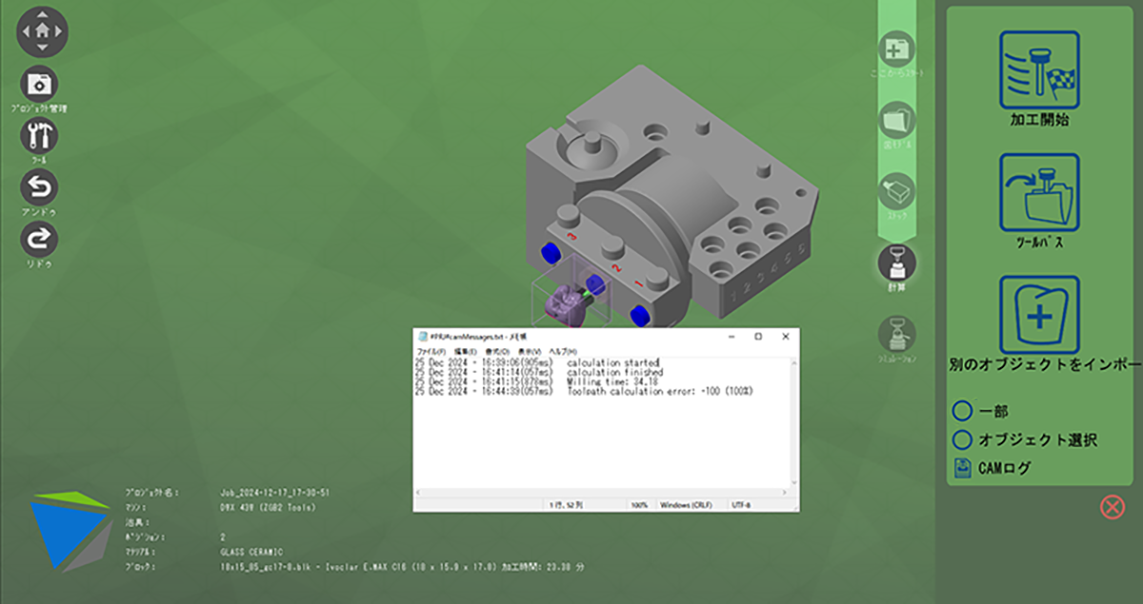1143x604 pixels.
Task: Click the Undo (アンドゥ) arrow icon
Action: 39,188
